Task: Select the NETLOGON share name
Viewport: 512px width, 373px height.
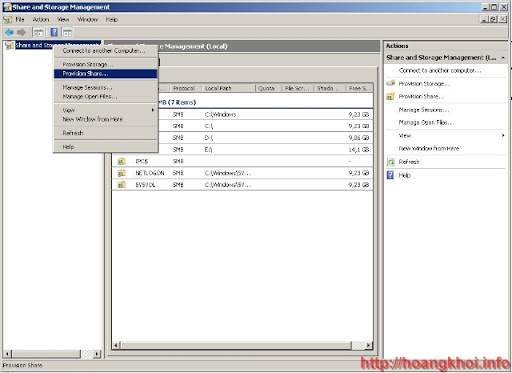Action: pos(150,173)
